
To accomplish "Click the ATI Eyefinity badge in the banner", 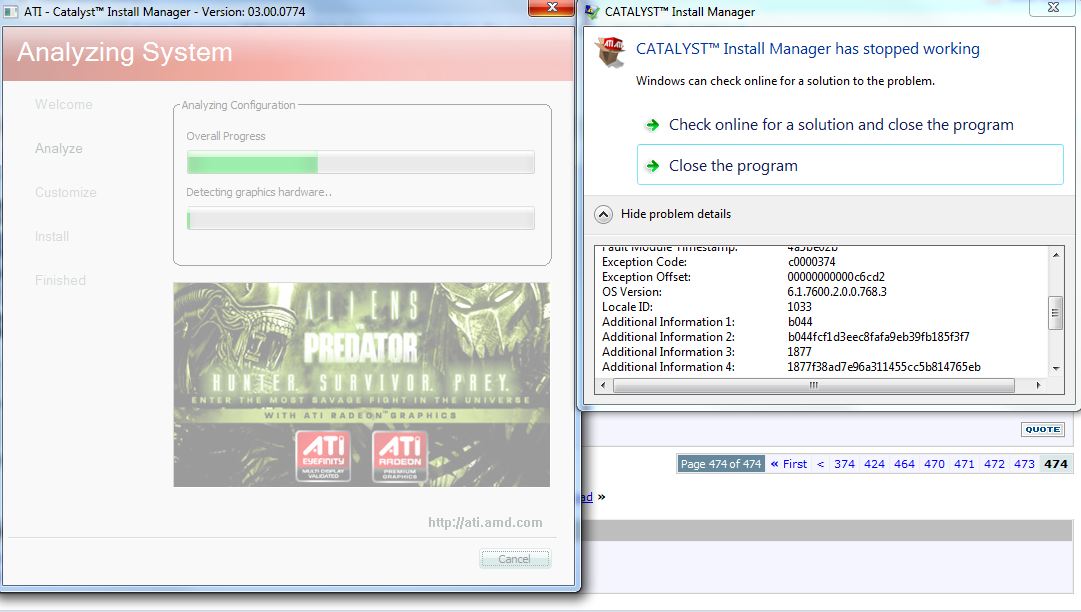I will 323,456.
